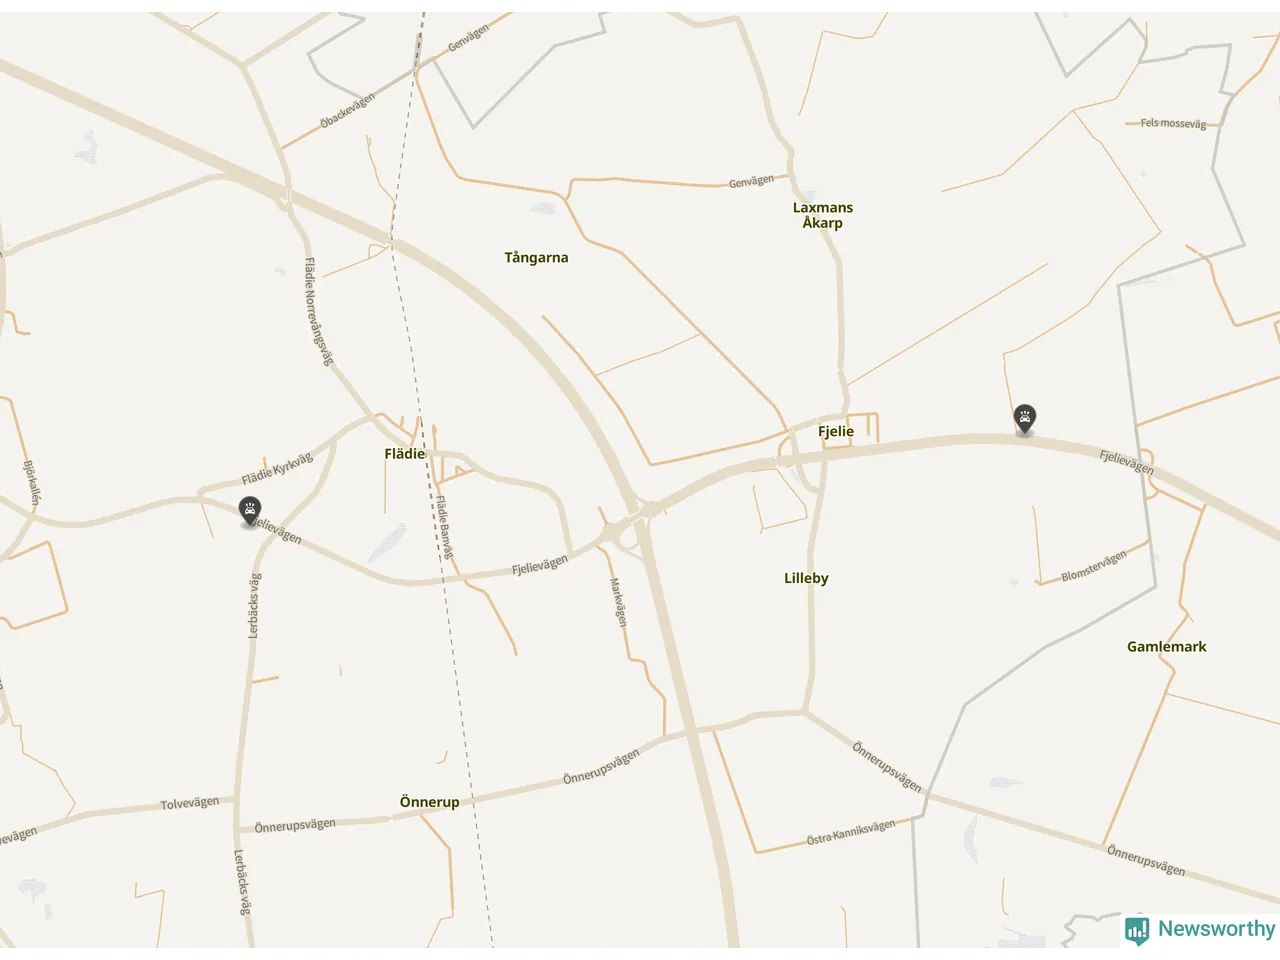The height and width of the screenshot is (960, 1280).
Task: Click the Östra Kanniksvägen road label
Action: pyautogui.click(x=851, y=833)
